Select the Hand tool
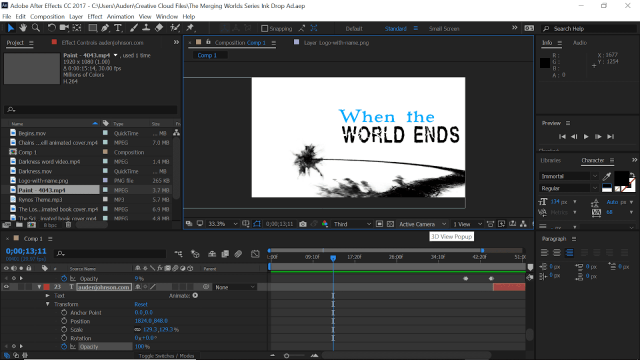The width and height of the screenshot is (640, 360). click(23, 28)
